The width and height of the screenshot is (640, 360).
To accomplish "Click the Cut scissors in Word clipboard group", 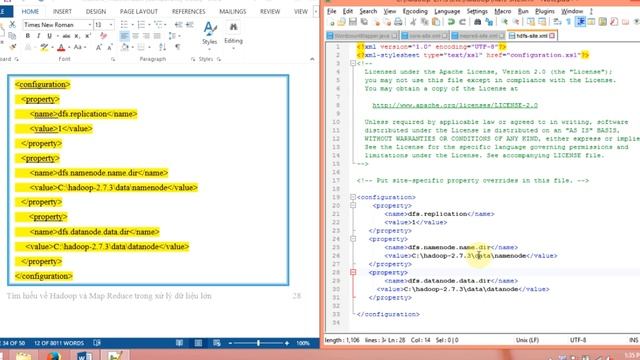I will [12, 25].
